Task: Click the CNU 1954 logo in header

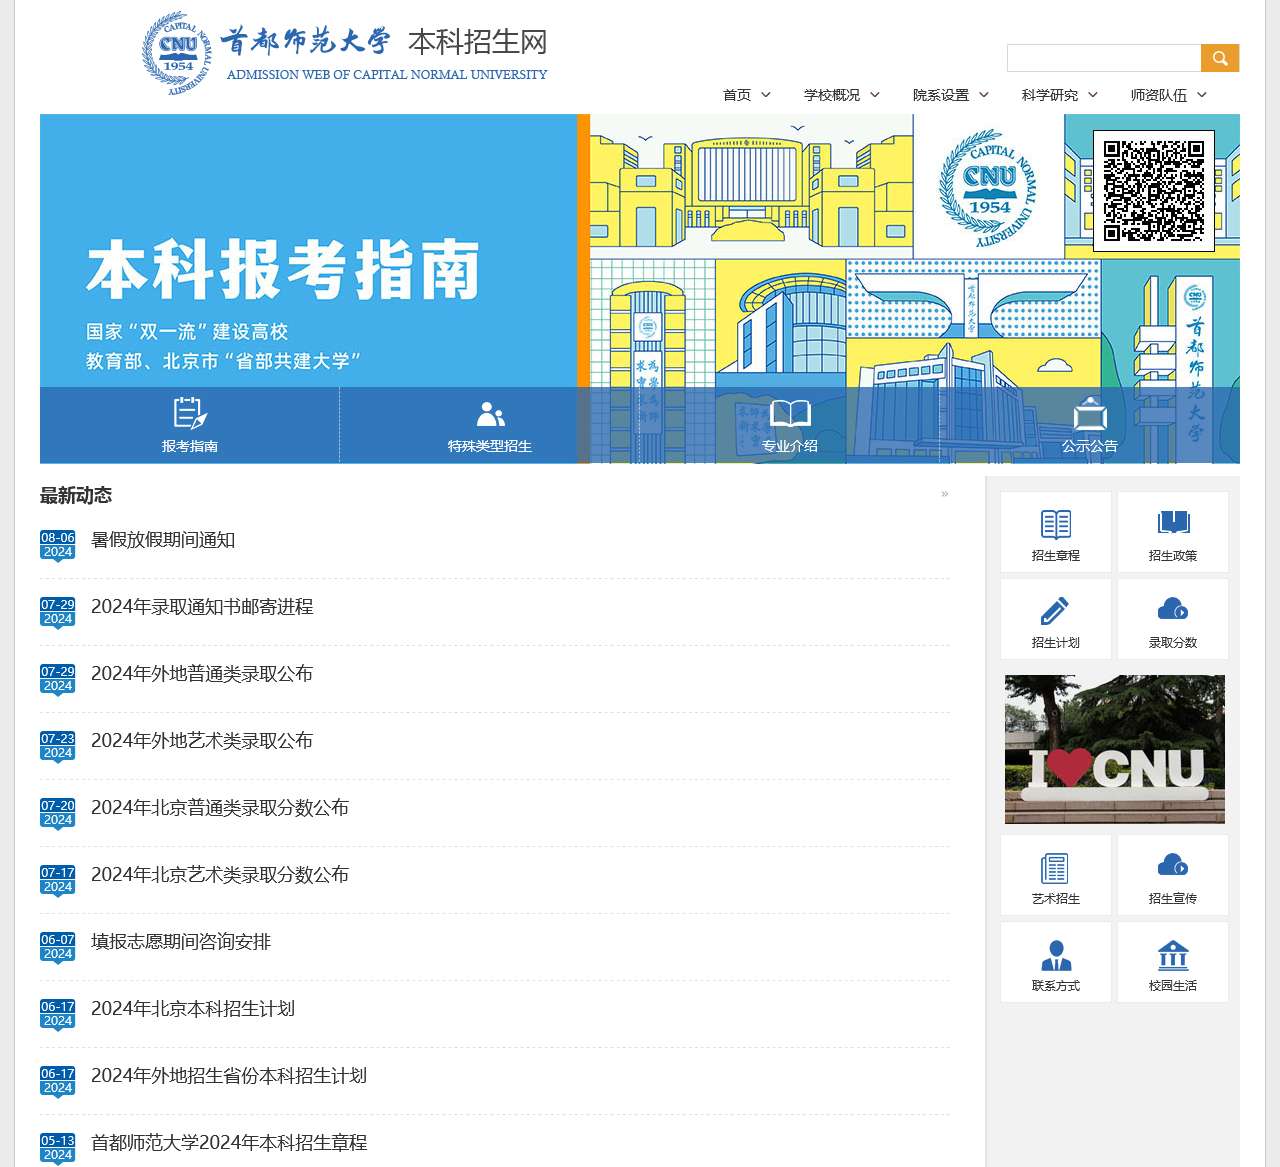Action: (177, 54)
